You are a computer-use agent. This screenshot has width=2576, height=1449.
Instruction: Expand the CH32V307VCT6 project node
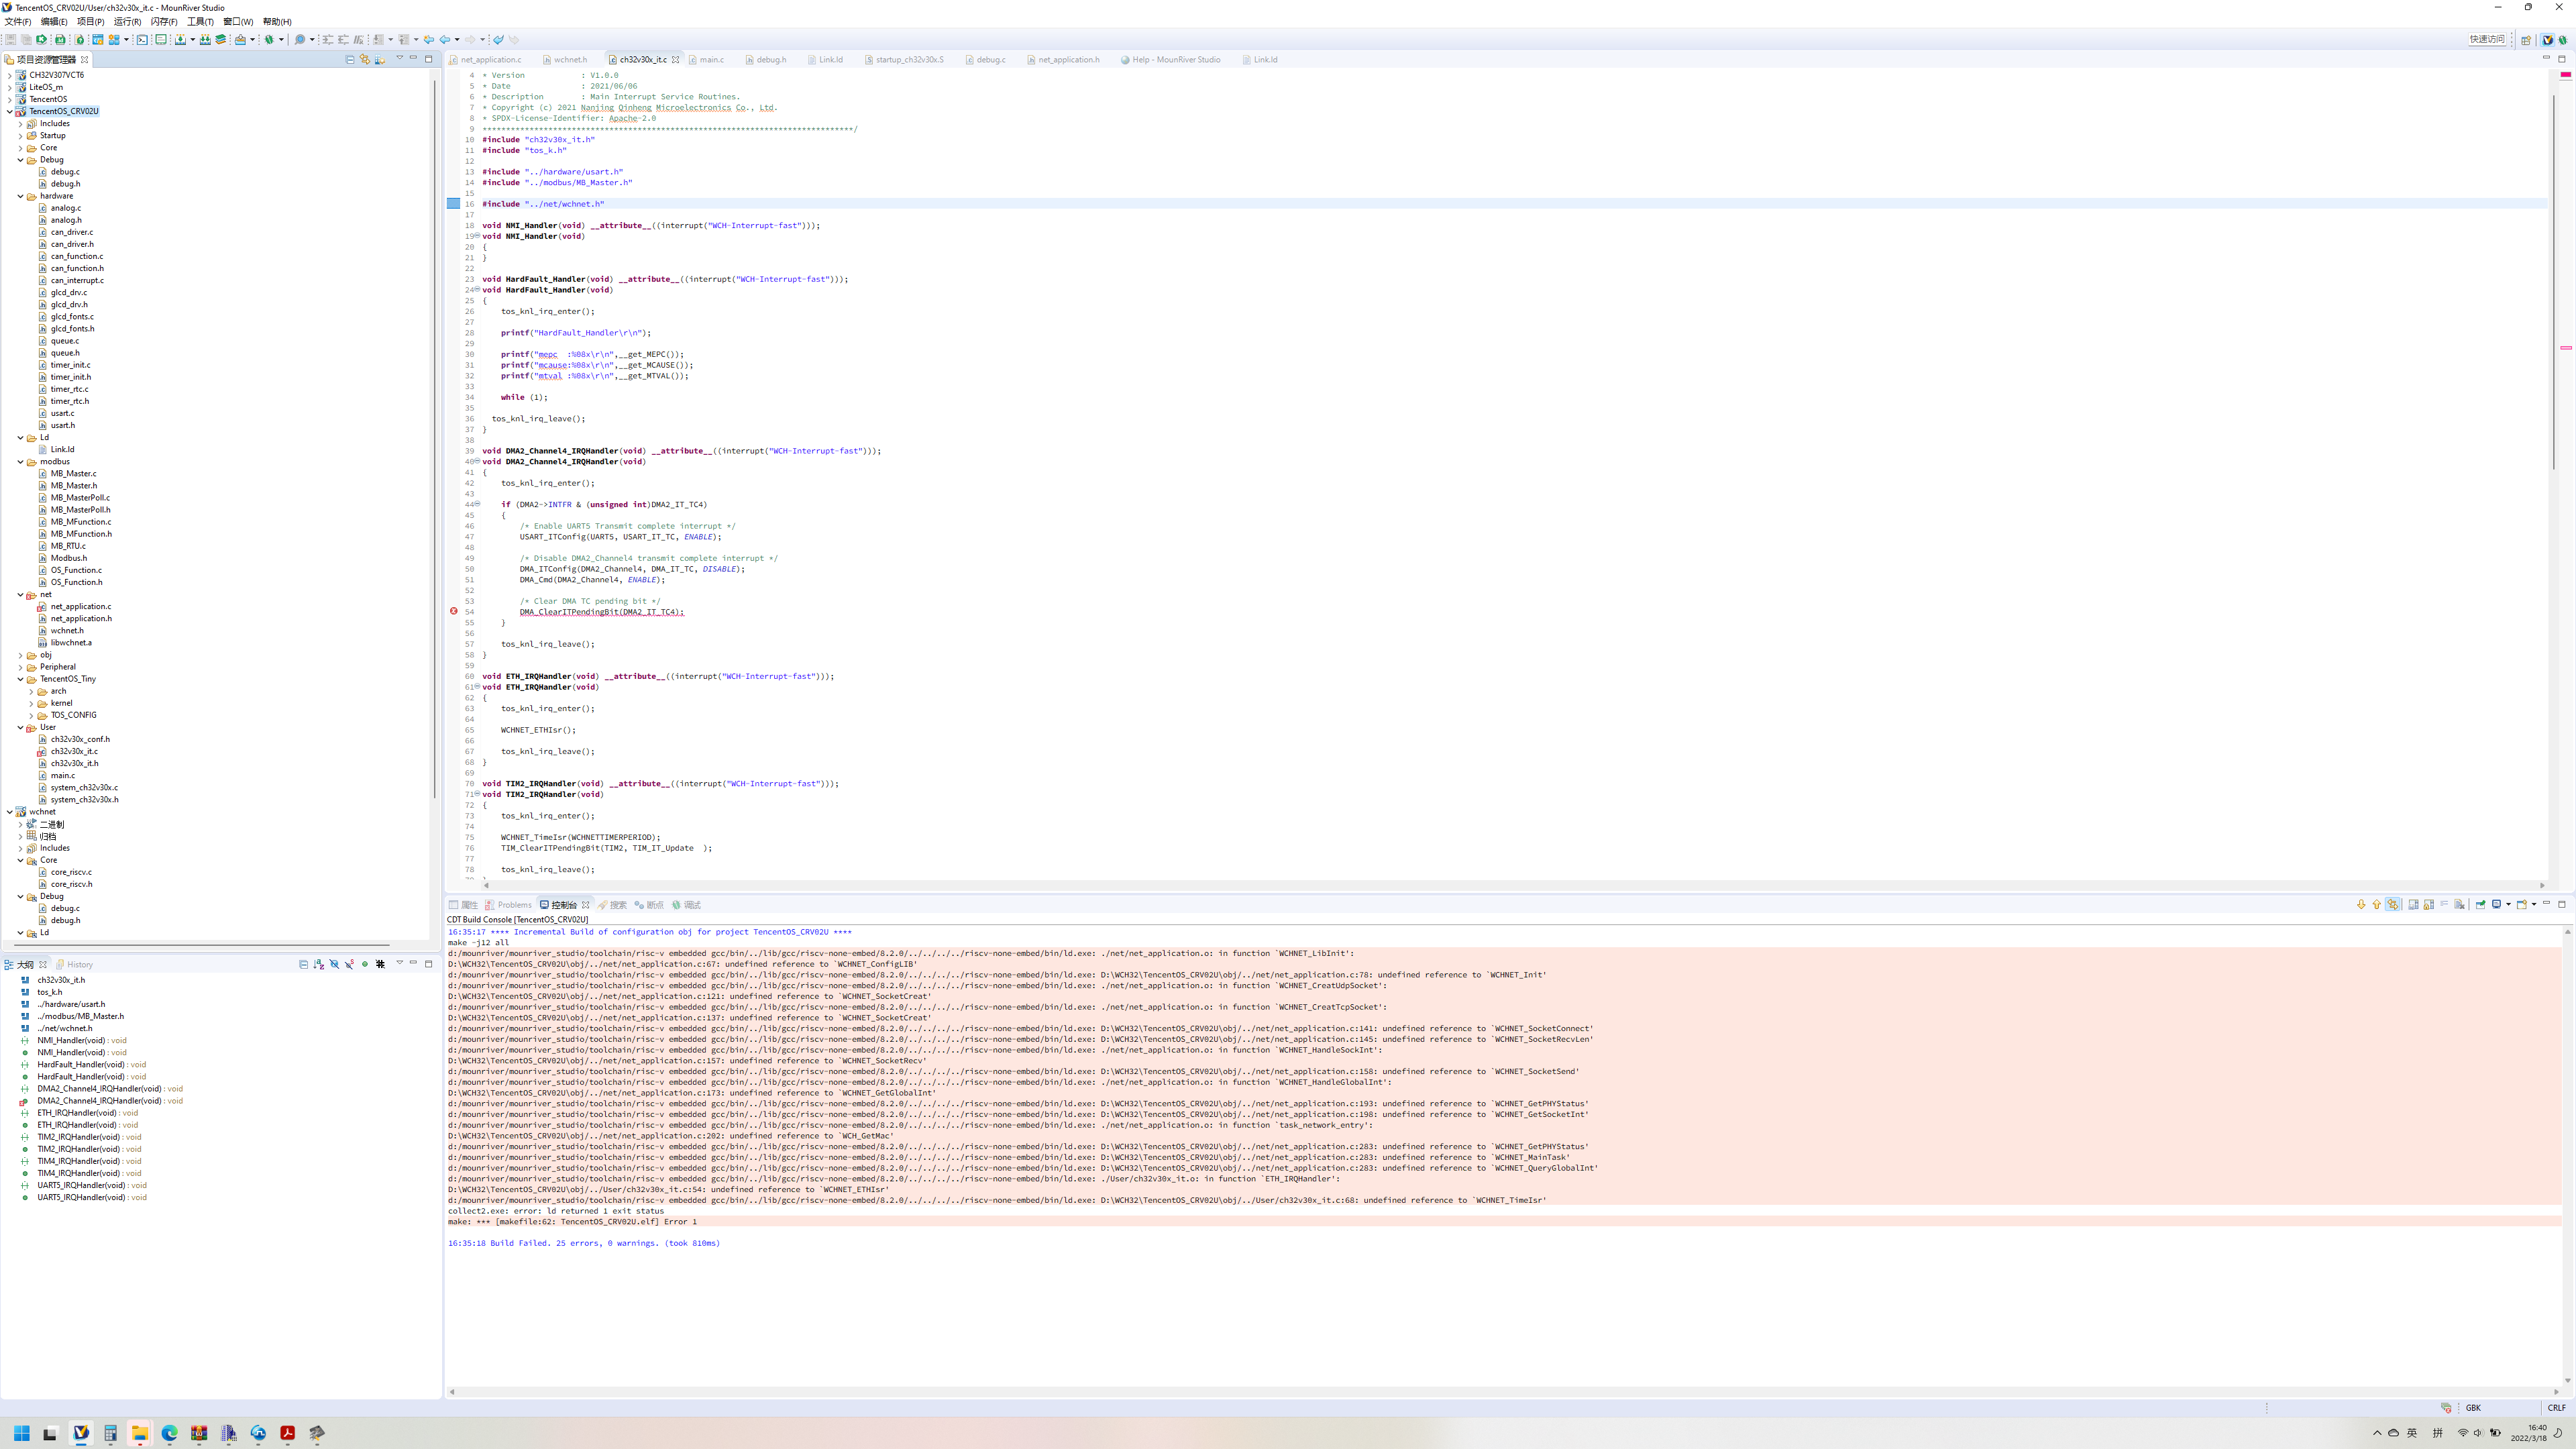(x=10, y=75)
